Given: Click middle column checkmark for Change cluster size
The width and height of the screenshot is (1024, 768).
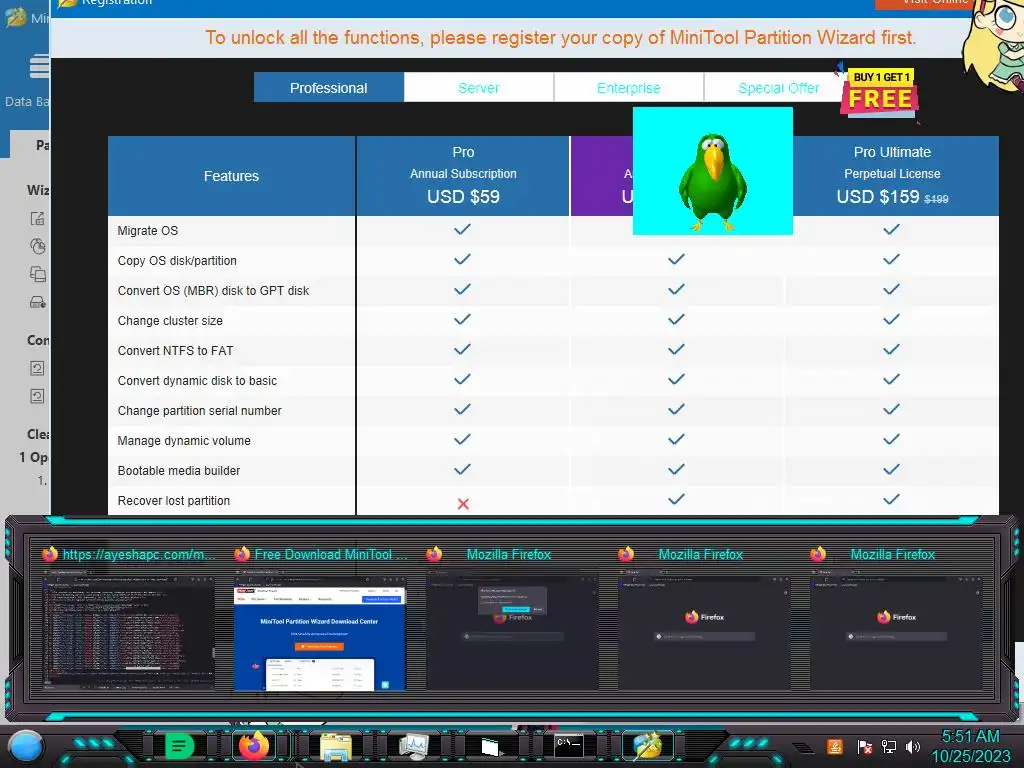Looking at the screenshot, I should pyautogui.click(x=677, y=319).
